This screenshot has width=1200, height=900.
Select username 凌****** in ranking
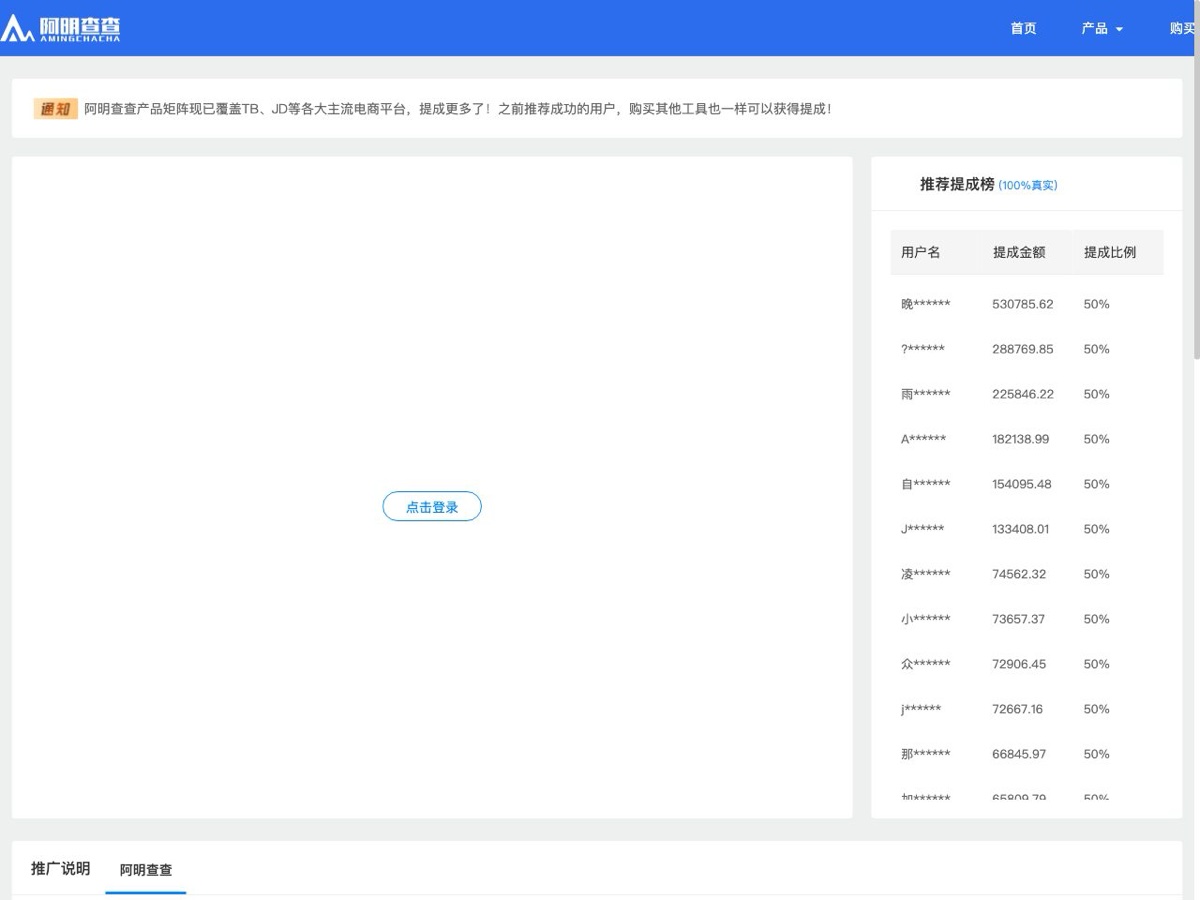click(925, 574)
